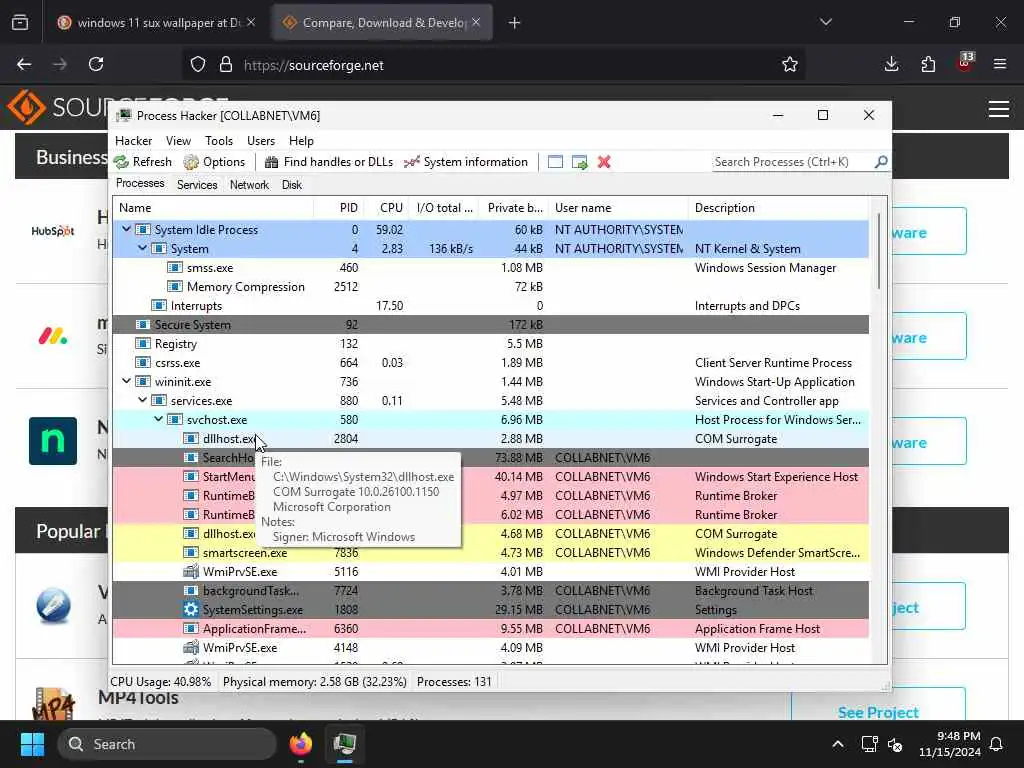Open the View menu
Image resolution: width=1024 pixels, height=768 pixels.
point(178,140)
